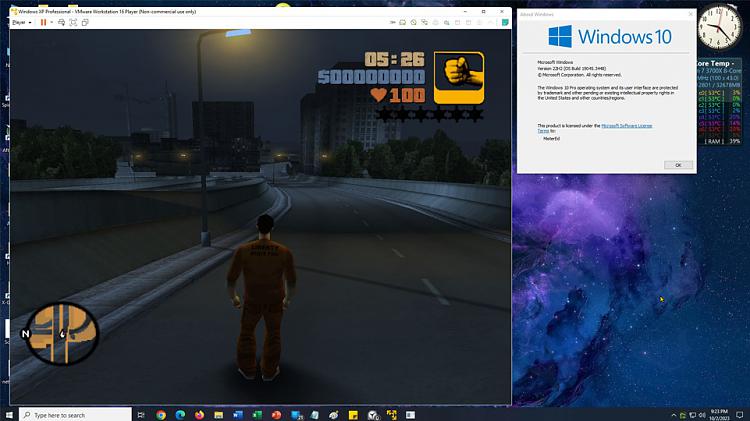Open the taskbar clock and date
Viewport: 750px width, 421px height.
tap(719, 415)
